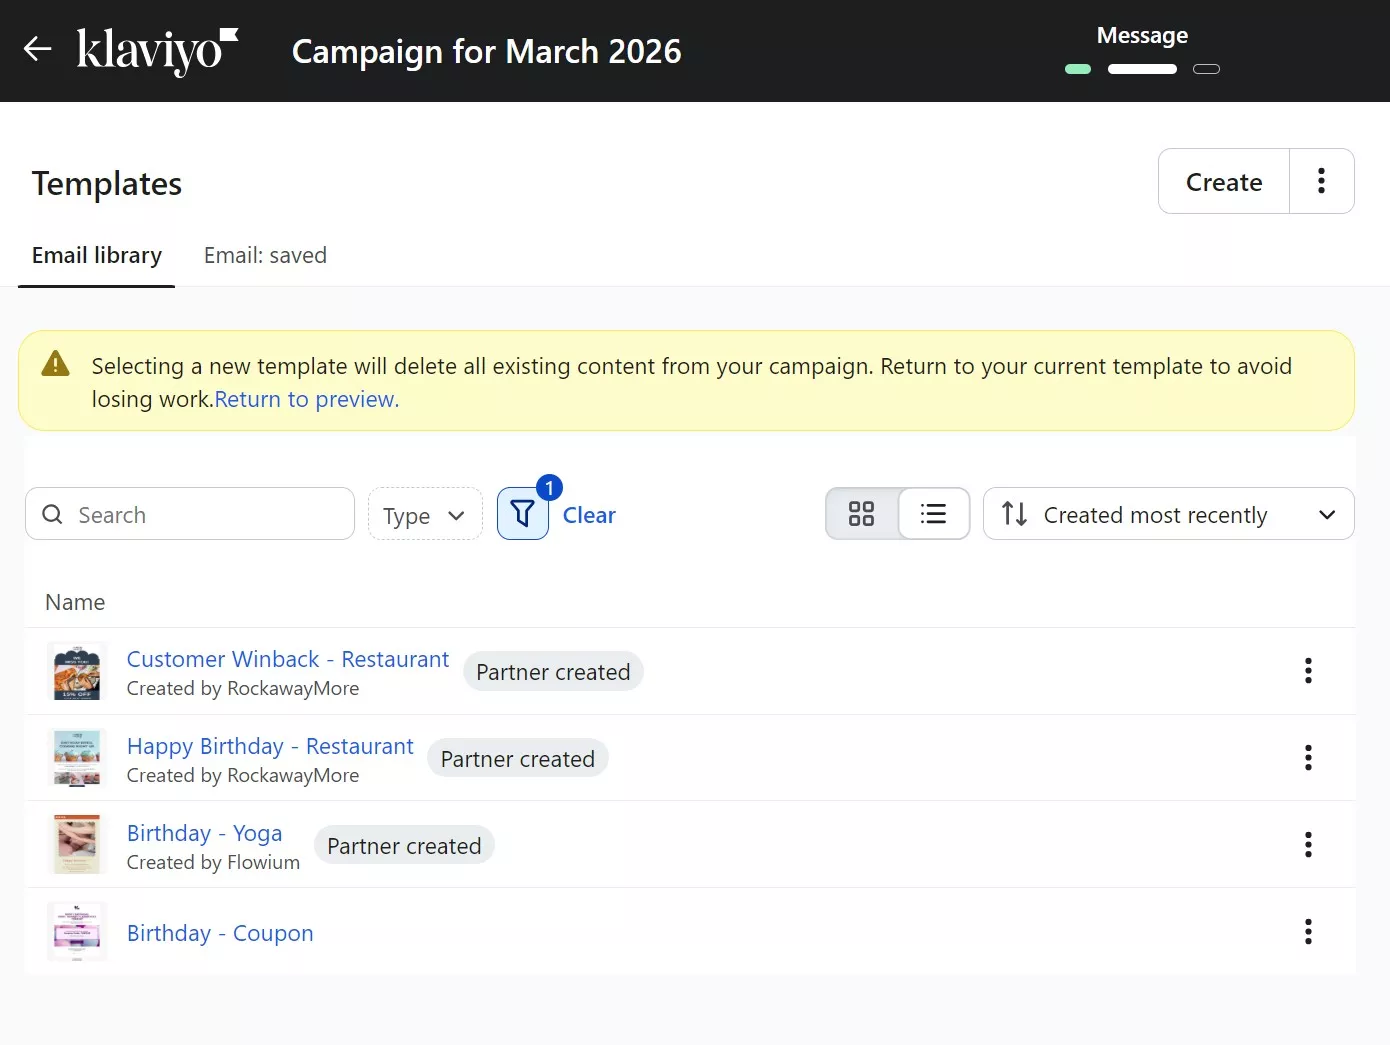Switch to list view layout
The width and height of the screenshot is (1390, 1045).
point(933,513)
